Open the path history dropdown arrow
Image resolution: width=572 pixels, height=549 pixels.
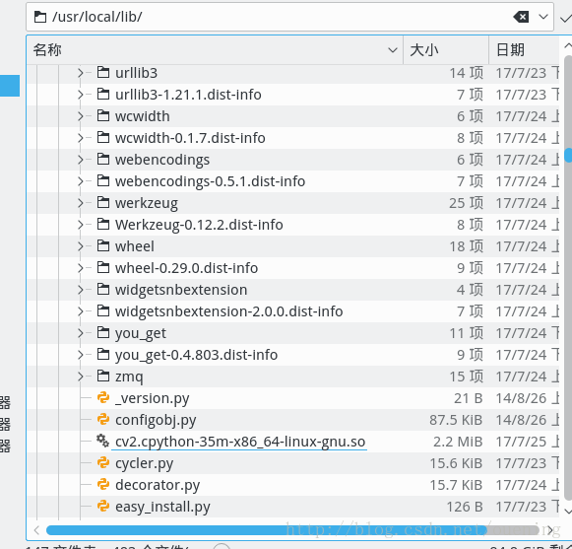[544, 17]
